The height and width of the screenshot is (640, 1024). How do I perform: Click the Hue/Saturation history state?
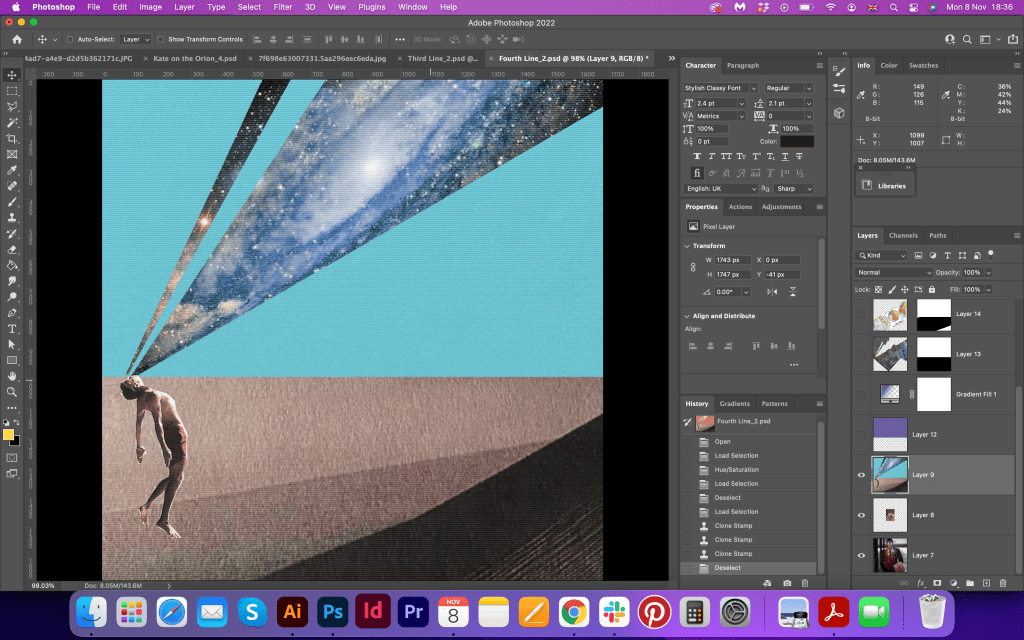tap(736, 469)
